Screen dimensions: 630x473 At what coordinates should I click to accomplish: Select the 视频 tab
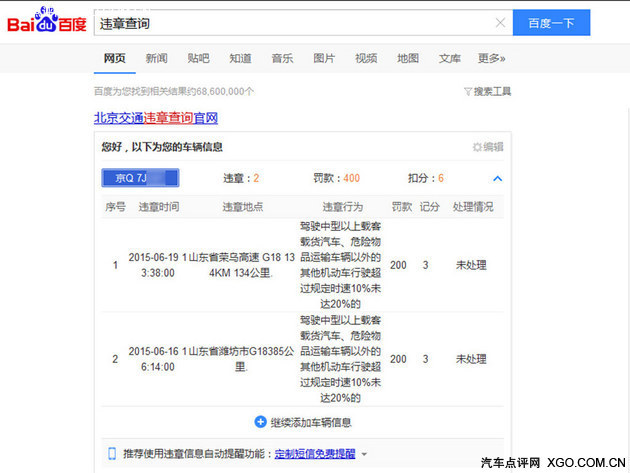point(366,58)
